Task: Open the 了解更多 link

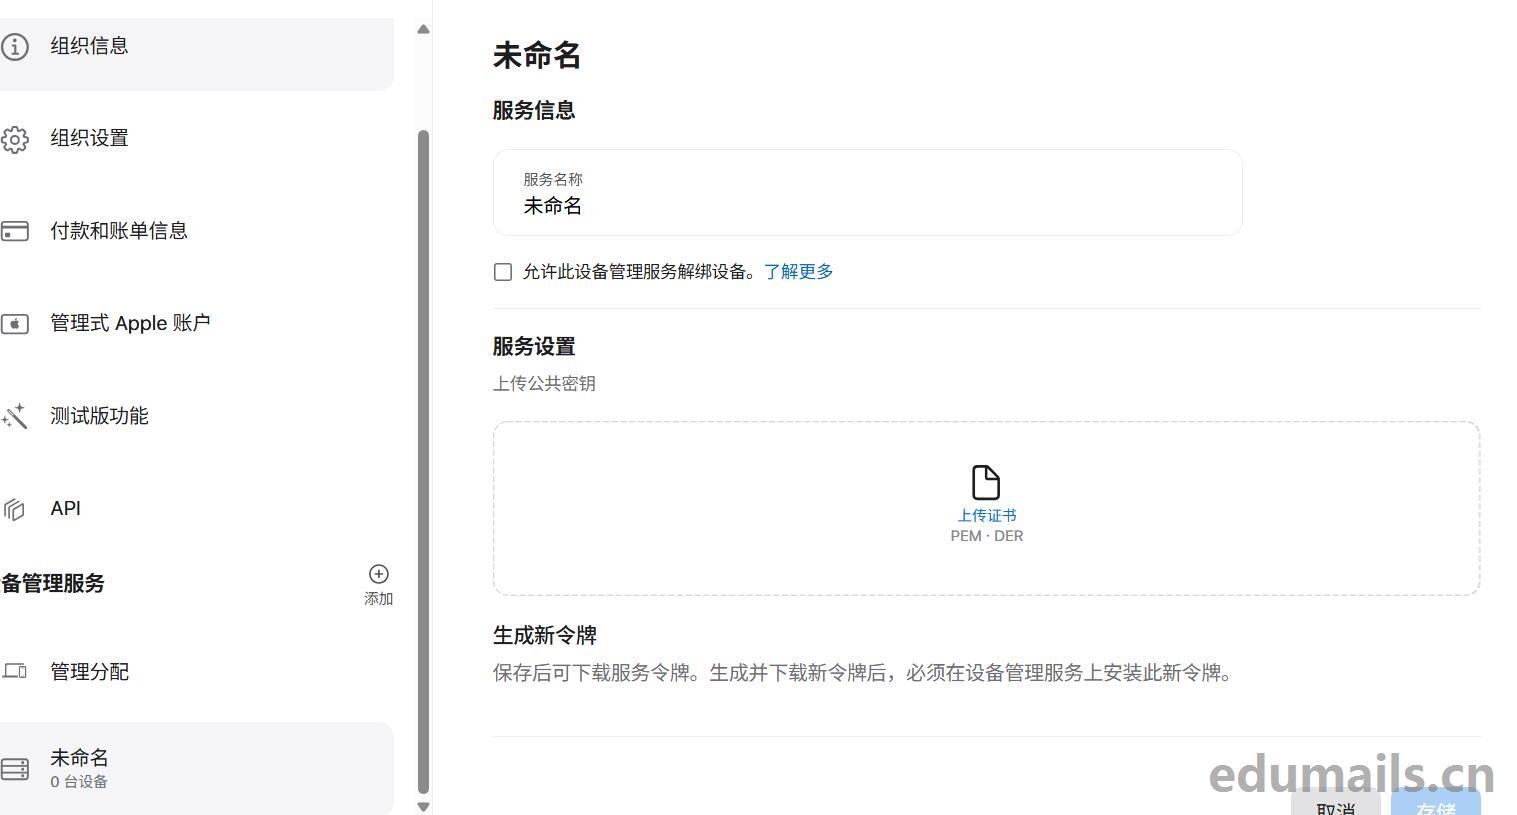Action: coord(798,272)
